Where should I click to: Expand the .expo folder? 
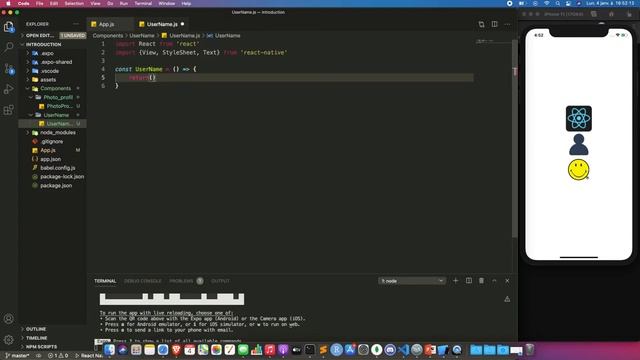pyautogui.click(x=52, y=53)
